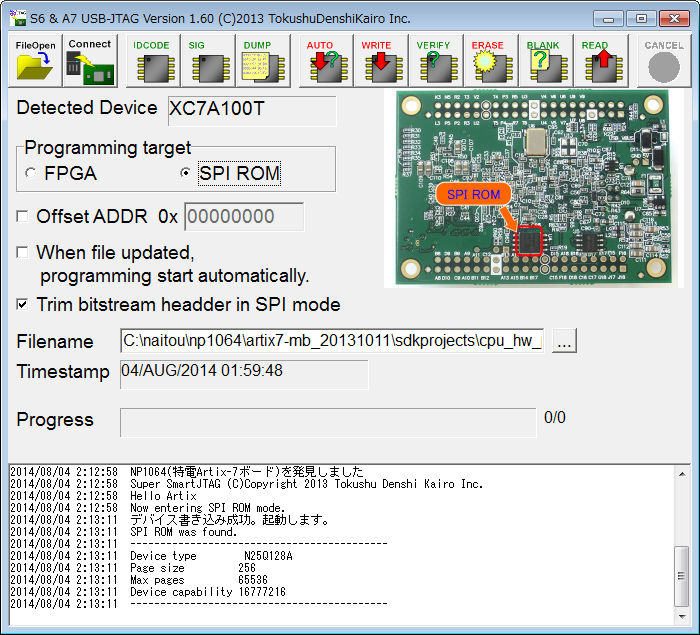Image resolution: width=700 pixels, height=635 pixels.
Task: Select the SPI ROM radio button
Action: [x=184, y=173]
